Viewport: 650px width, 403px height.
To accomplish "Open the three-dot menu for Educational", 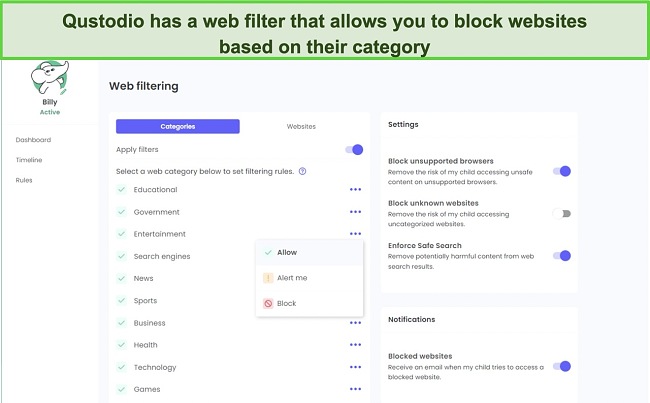I will (x=355, y=189).
